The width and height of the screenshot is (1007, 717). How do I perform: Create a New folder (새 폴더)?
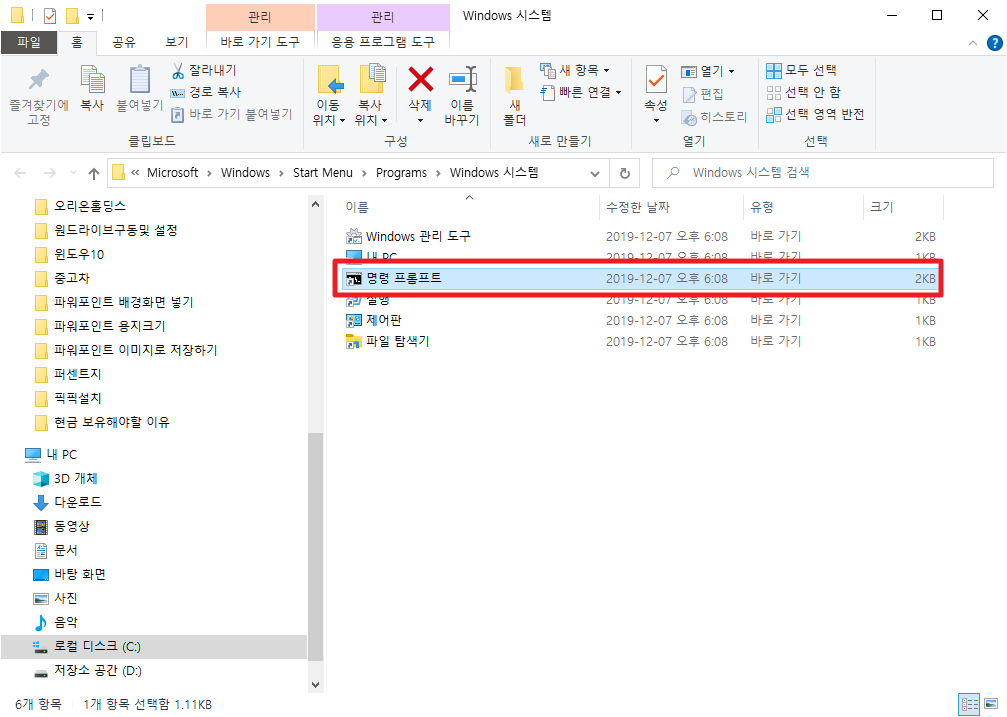point(514,95)
